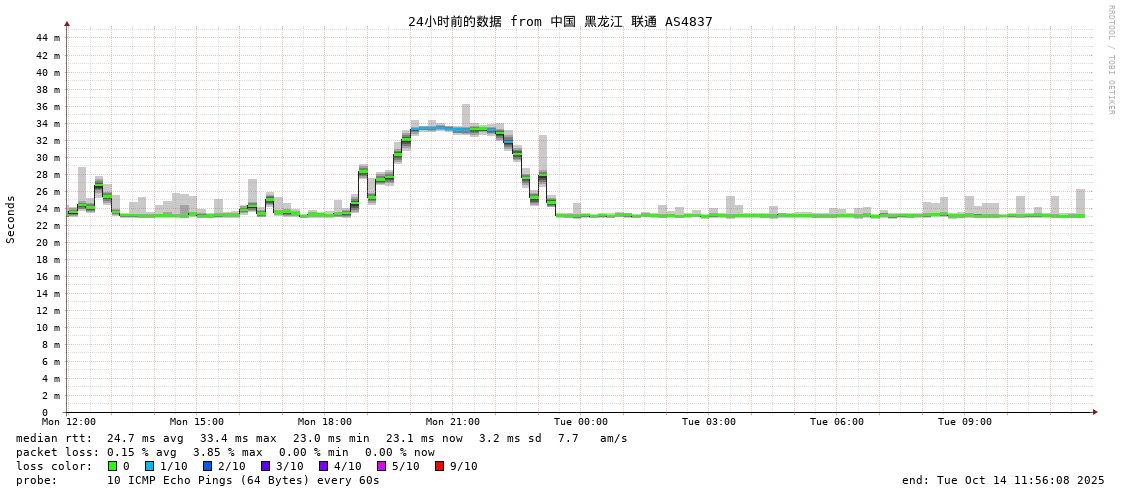Click the graph title mentioning AS4837
Screen dimensions: 1121x494
[560, 22]
